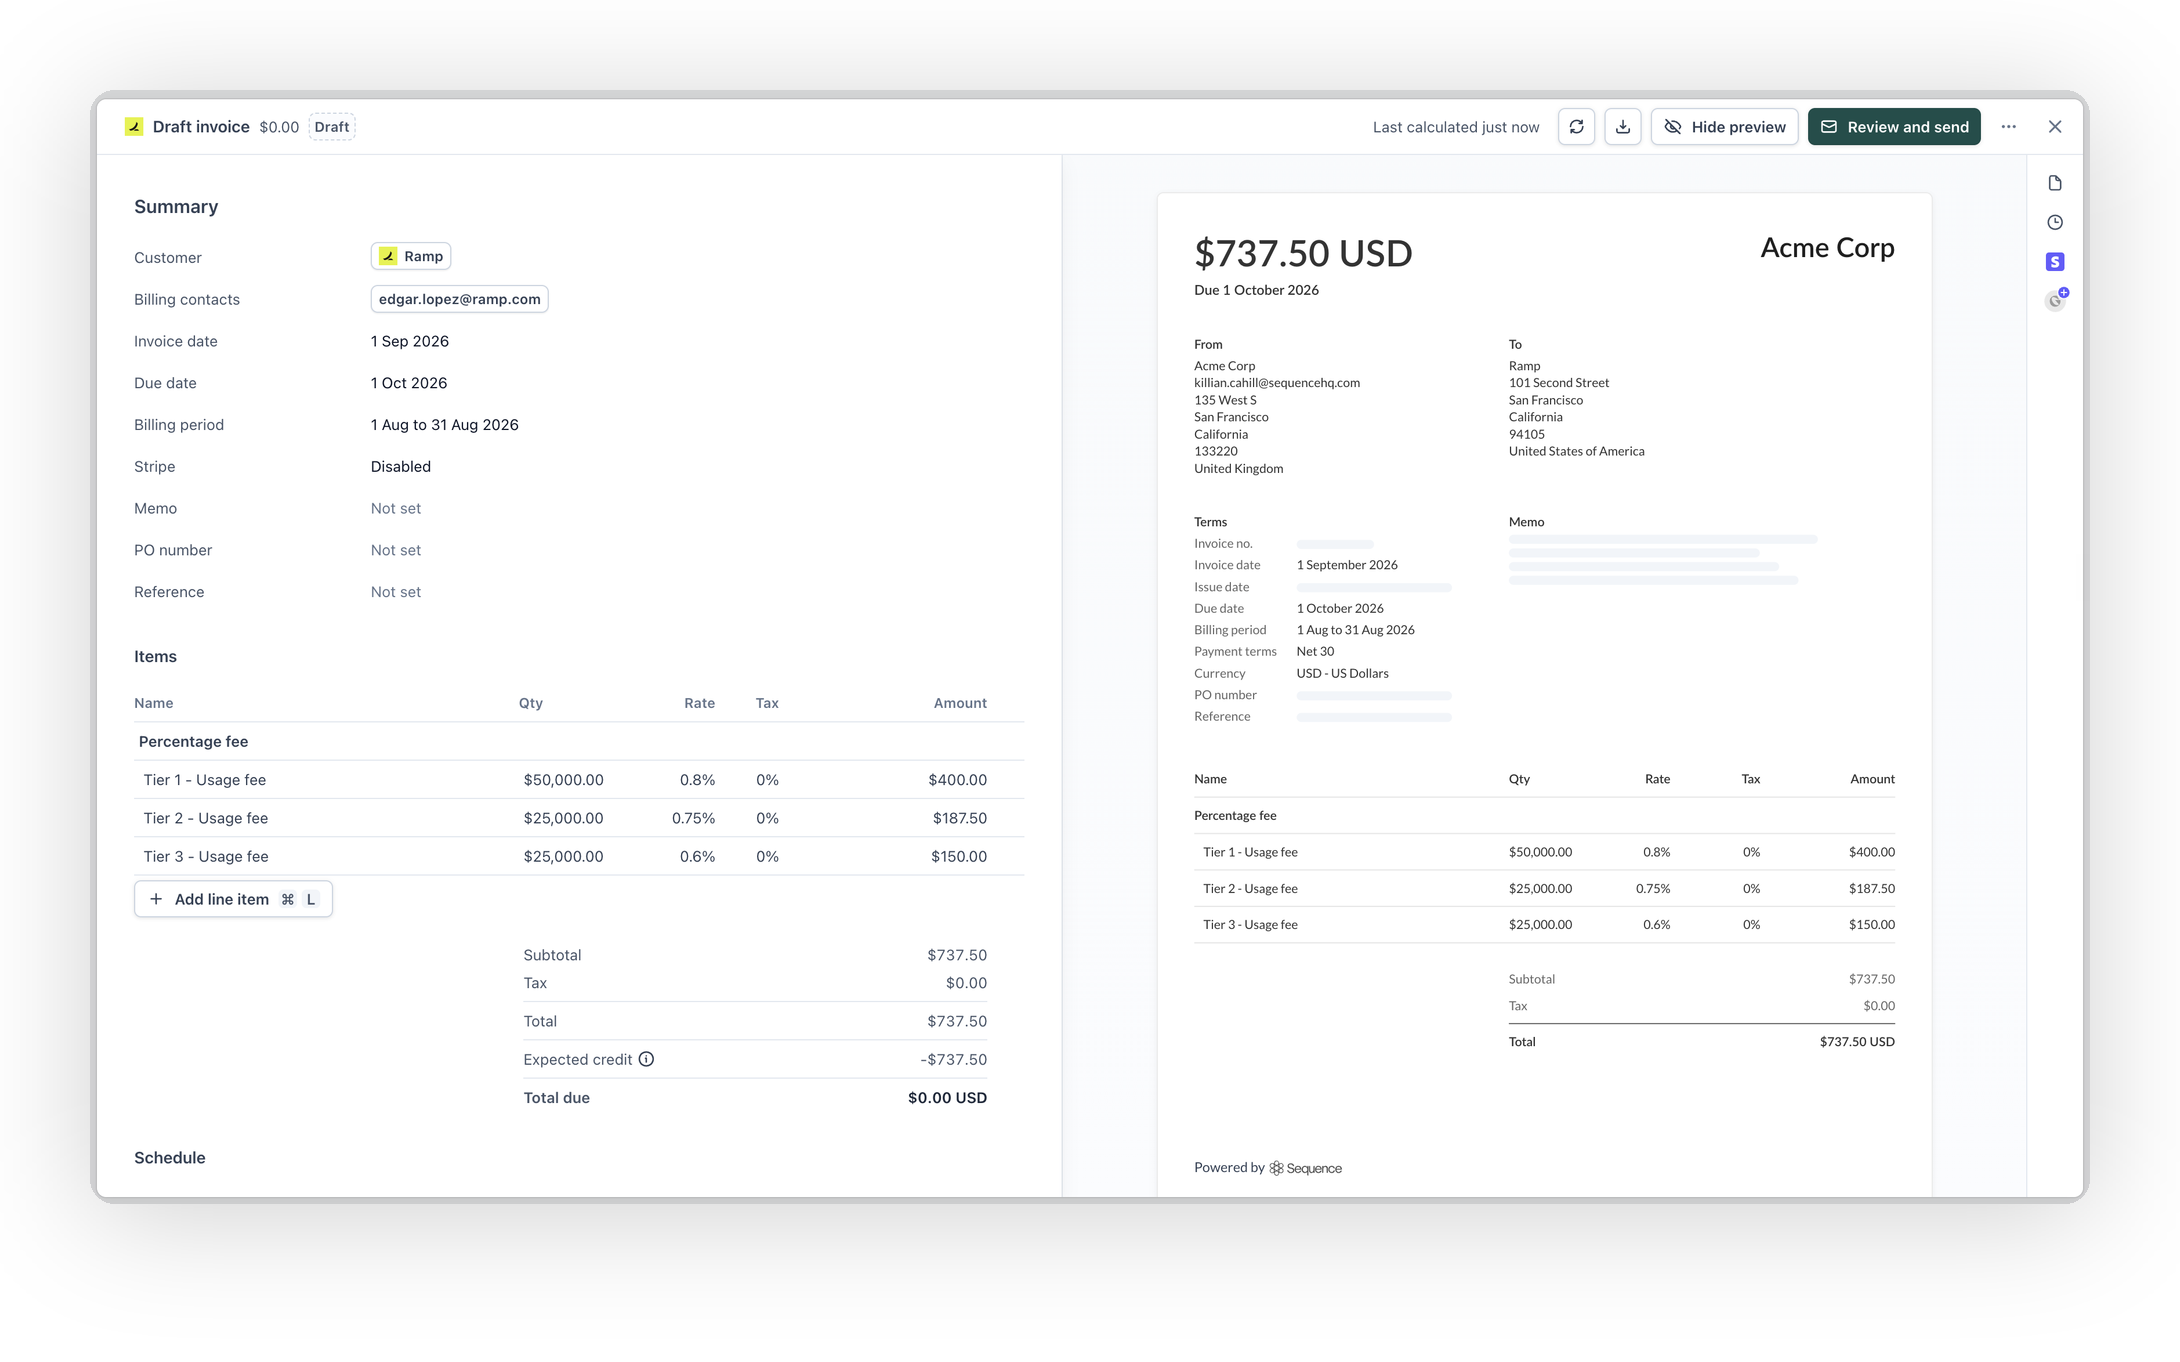
Task: Click the Subtotal $737.50 value in Items
Action: [957, 956]
